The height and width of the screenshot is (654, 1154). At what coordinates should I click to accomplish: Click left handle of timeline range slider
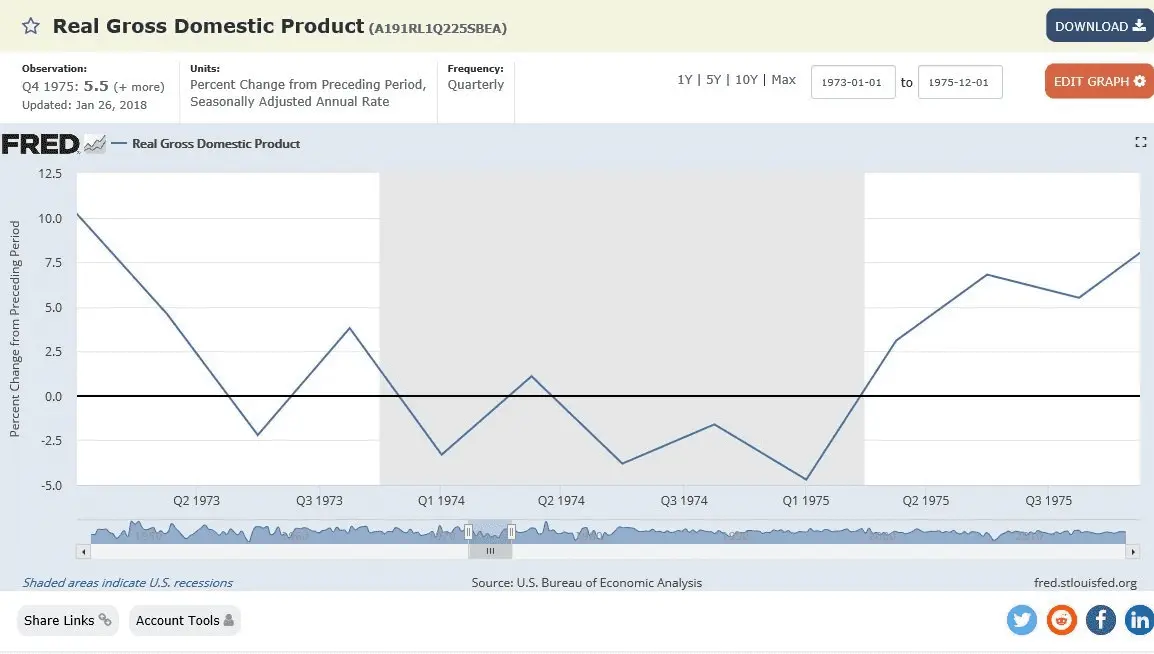(468, 532)
